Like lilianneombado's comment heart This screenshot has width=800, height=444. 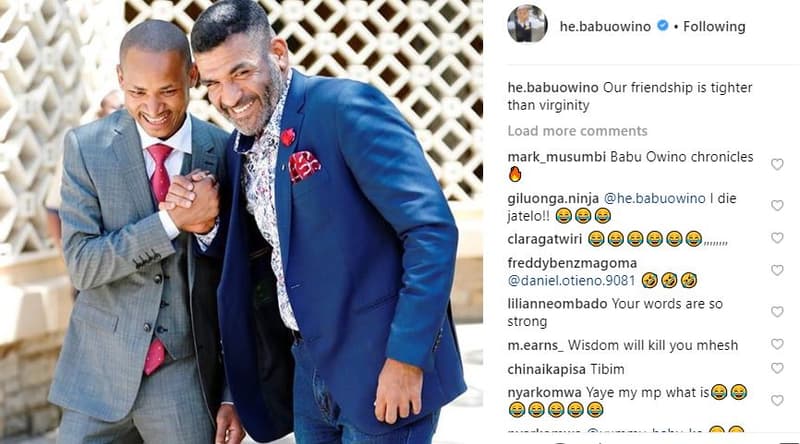coord(777,311)
